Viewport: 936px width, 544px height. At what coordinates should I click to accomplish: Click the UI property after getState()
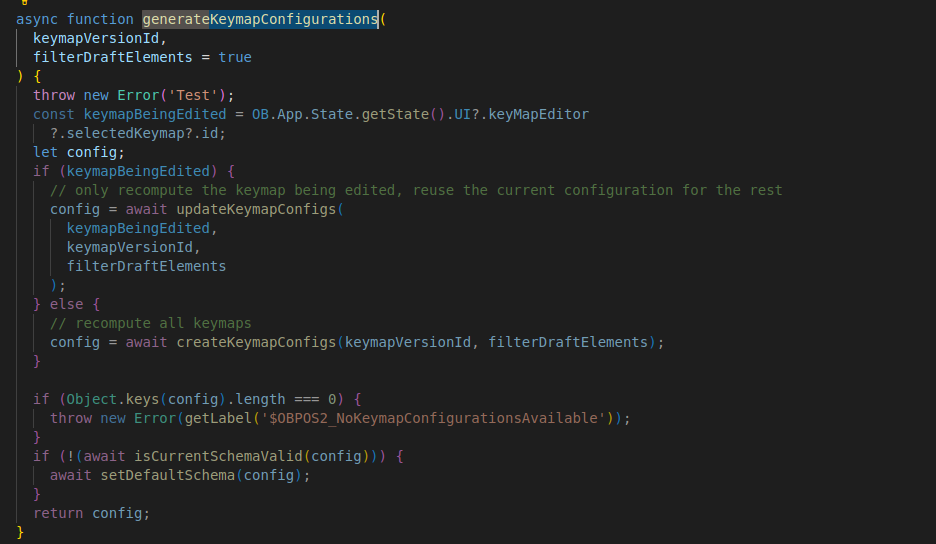[462, 114]
